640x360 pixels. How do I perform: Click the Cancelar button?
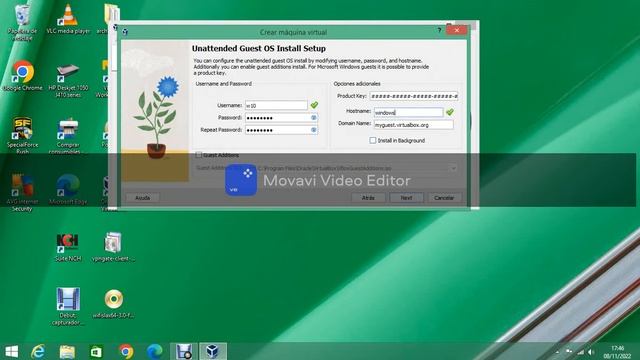[x=444, y=198]
